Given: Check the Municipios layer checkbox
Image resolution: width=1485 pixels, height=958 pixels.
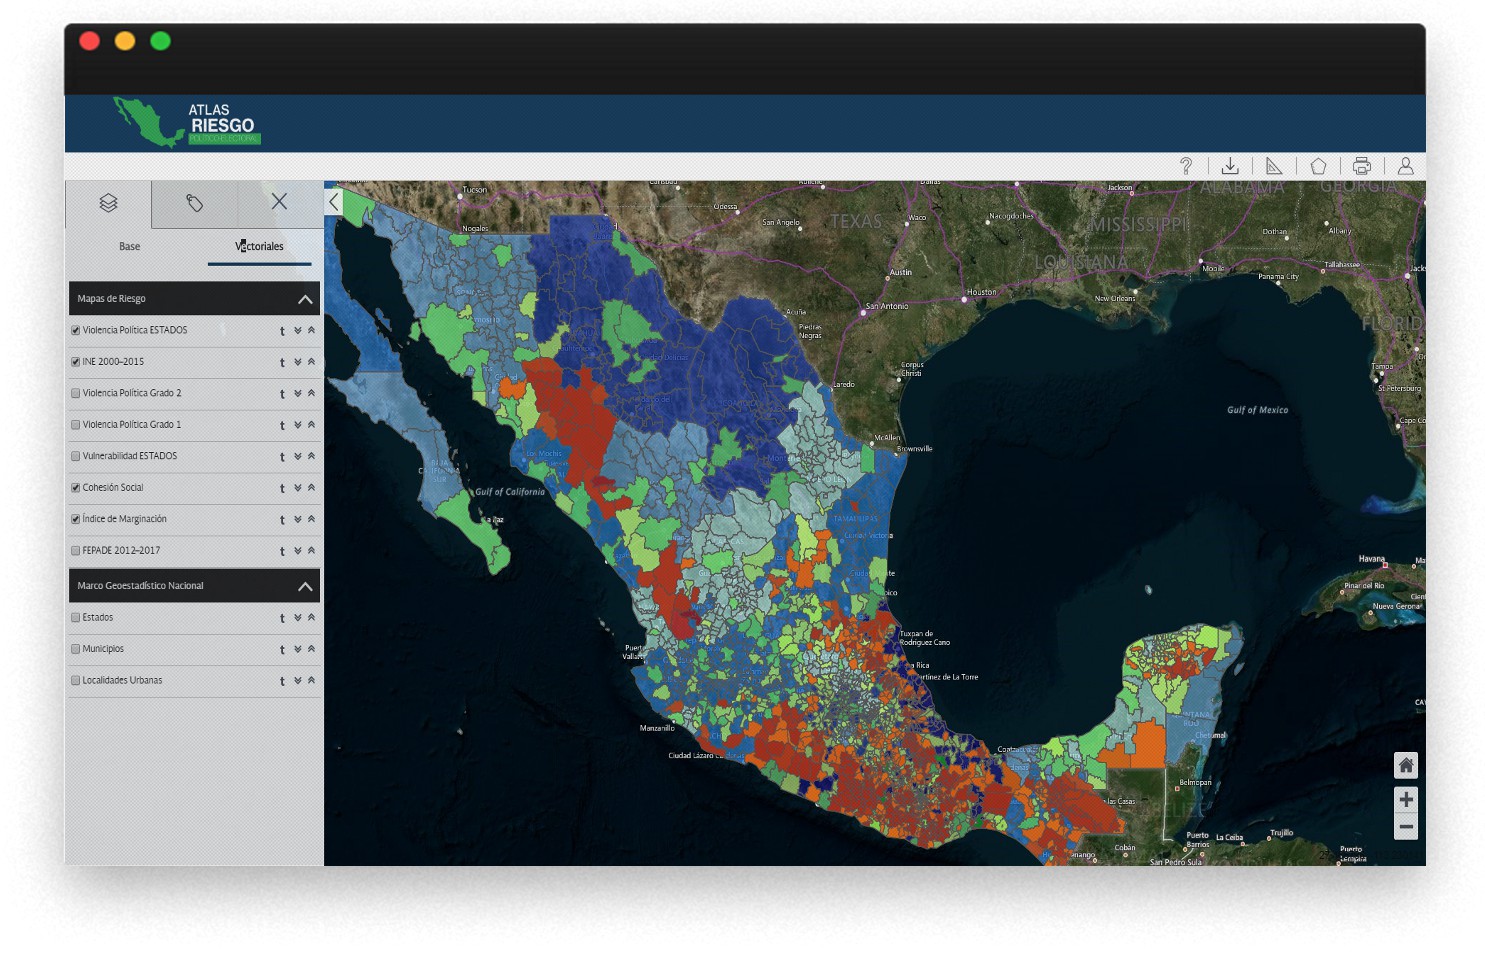Looking at the screenshot, I should (x=76, y=649).
